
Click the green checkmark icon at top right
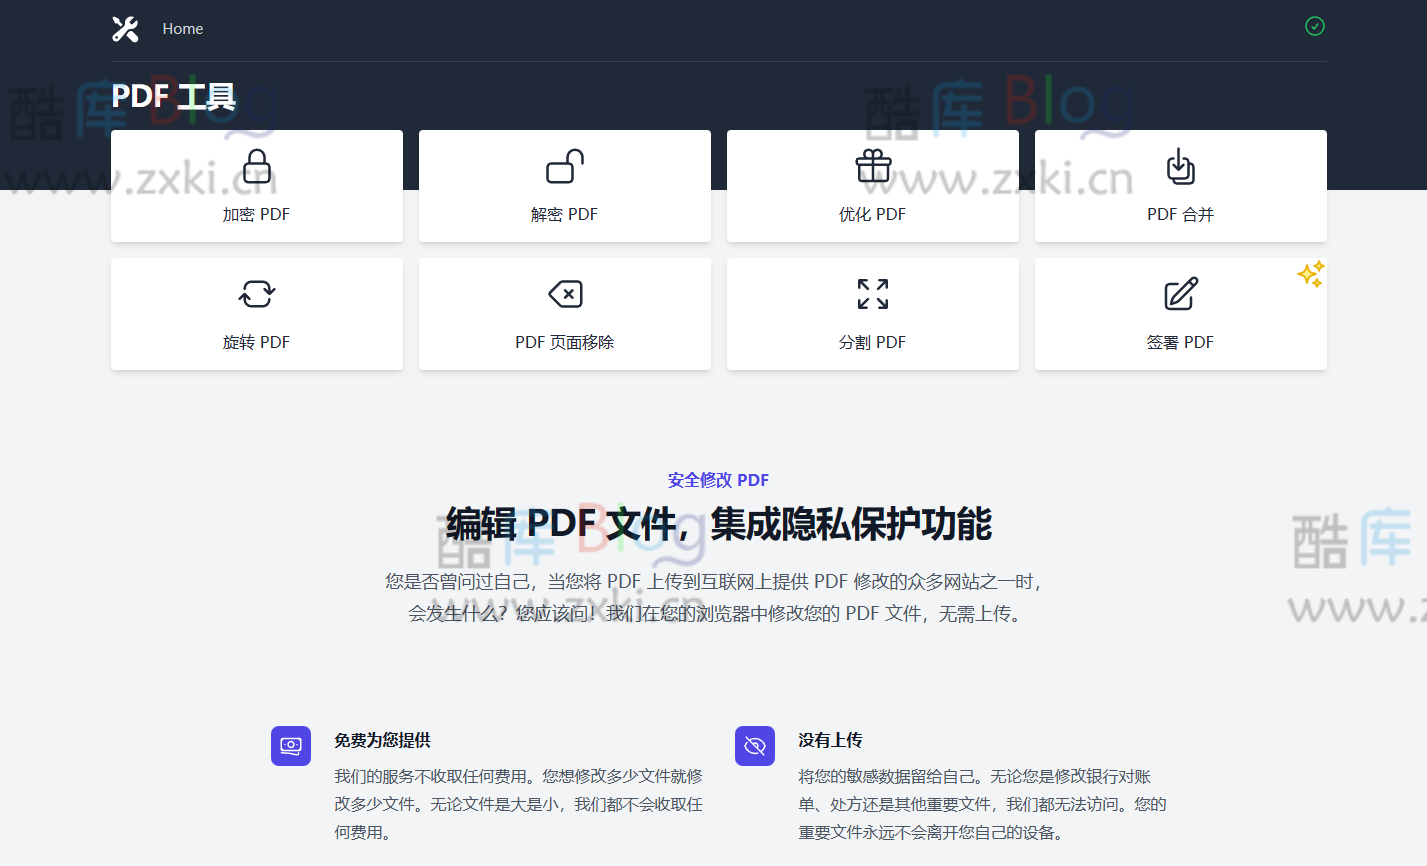[x=1314, y=26]
